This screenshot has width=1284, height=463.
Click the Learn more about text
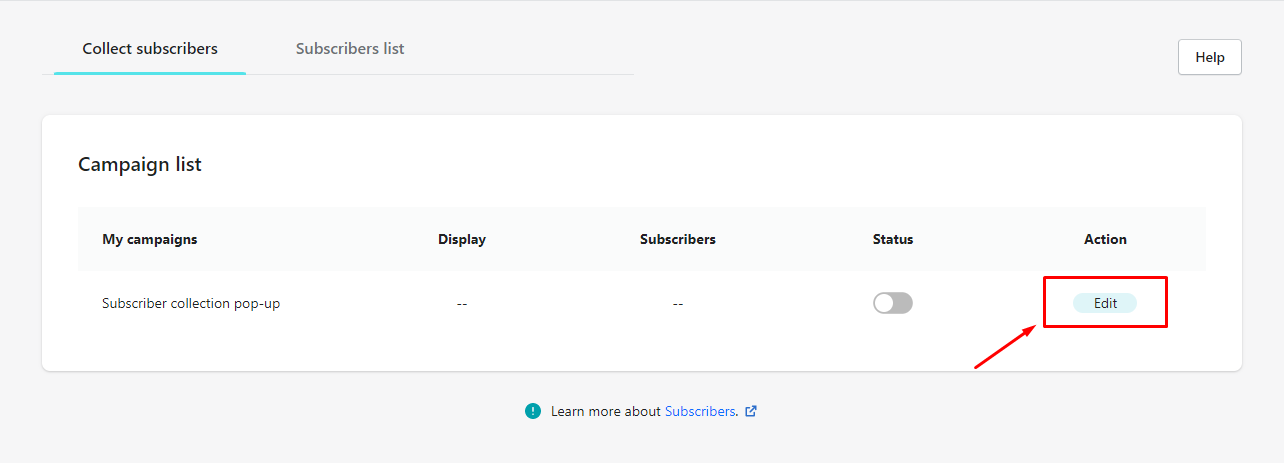point(606,411)
